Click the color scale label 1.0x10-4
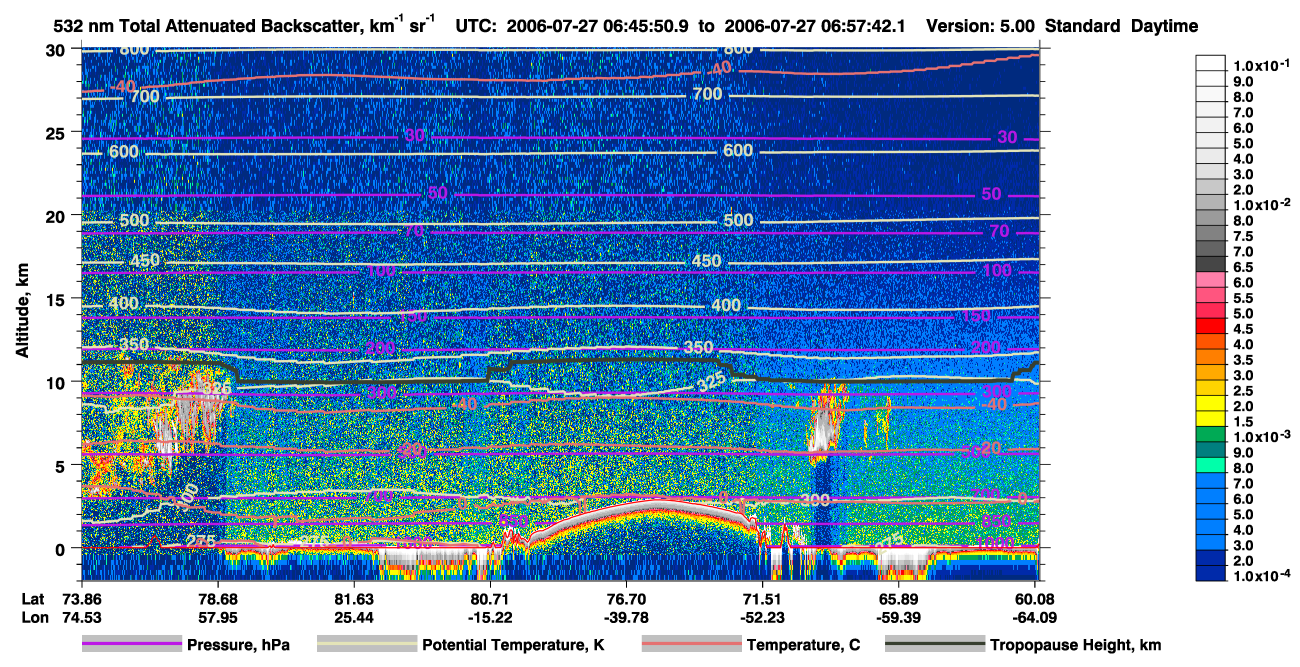The width and height of the screenshot is (1300, 667). [1264, 576]
